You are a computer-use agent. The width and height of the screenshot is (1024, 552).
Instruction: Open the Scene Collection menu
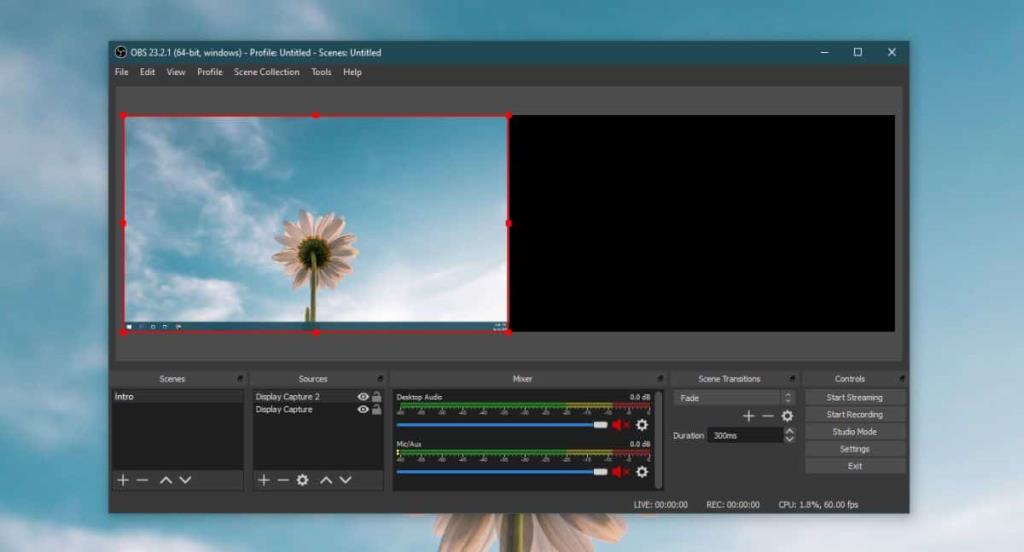pos(266,72)
